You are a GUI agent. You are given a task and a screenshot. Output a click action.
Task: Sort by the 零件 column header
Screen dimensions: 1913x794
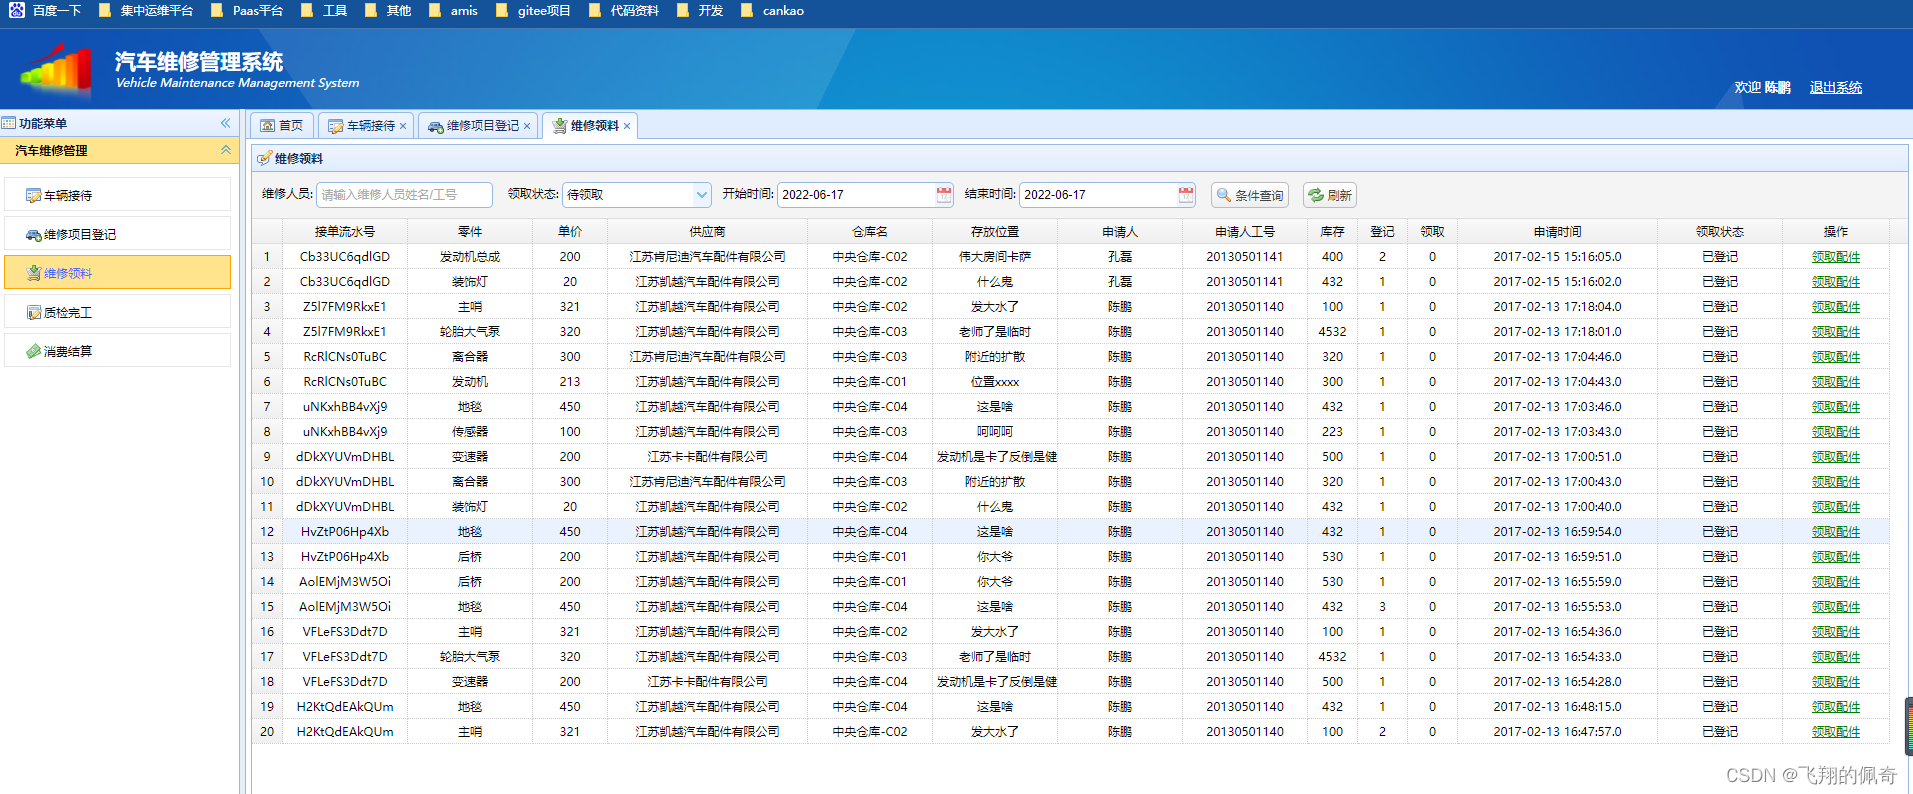click(x=470, y=231)
